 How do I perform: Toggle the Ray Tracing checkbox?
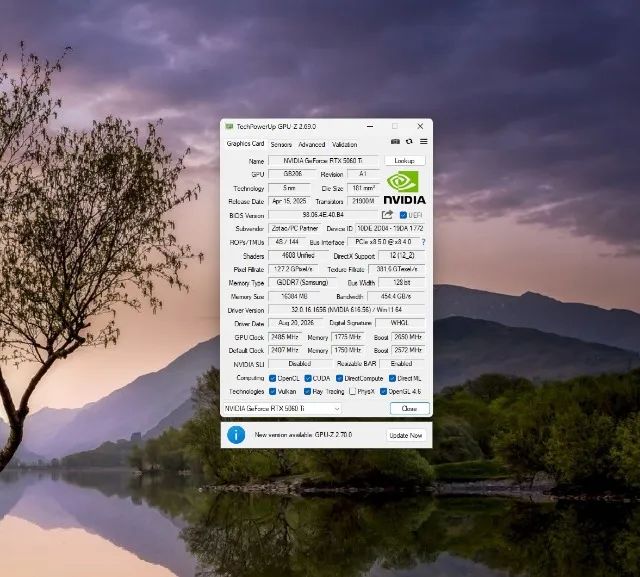tap(307, 391)
